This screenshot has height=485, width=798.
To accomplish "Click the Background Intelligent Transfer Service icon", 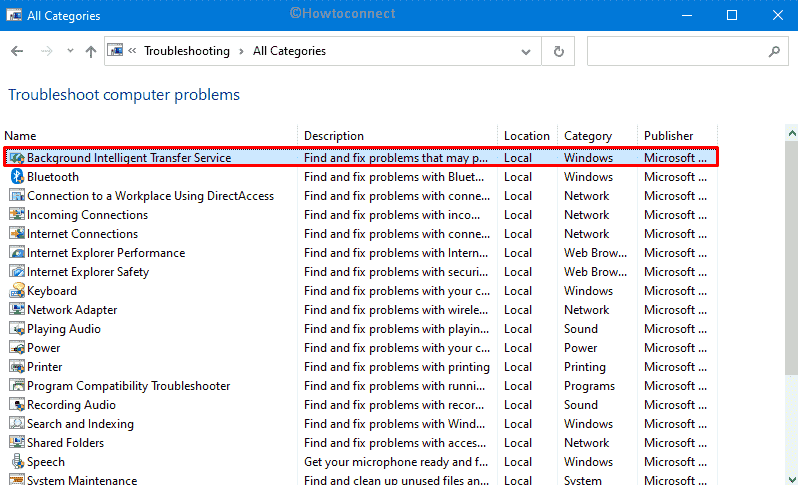I will tap(17, 158).
